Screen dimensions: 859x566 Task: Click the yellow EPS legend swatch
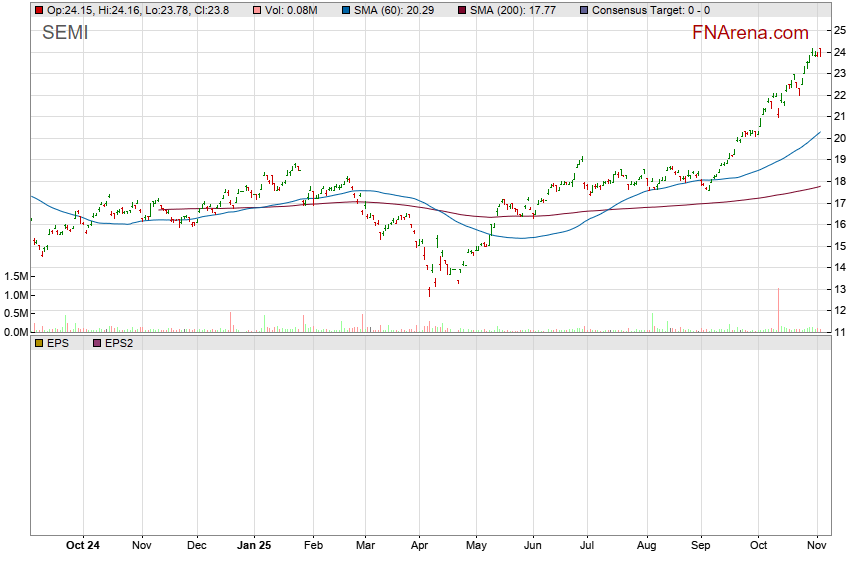point(39,343)
